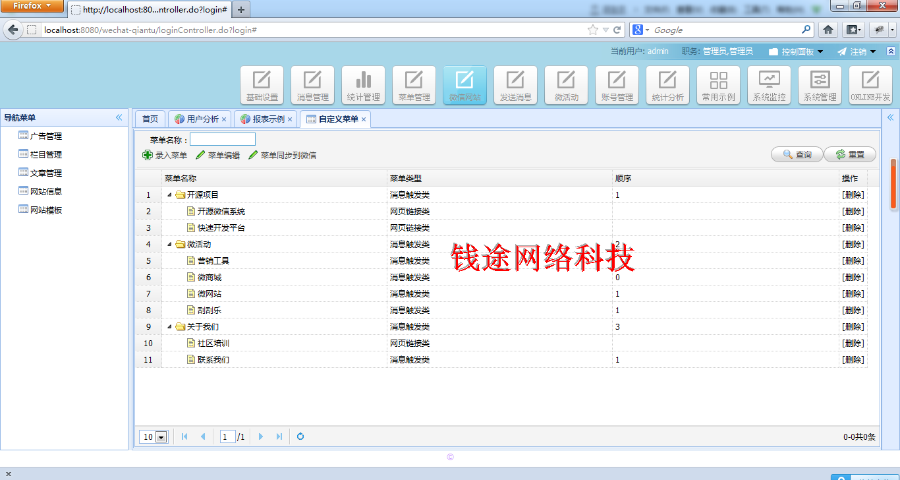Close the 报表示例 tab
Screen dimensions: 900x480
coord(290,119)
